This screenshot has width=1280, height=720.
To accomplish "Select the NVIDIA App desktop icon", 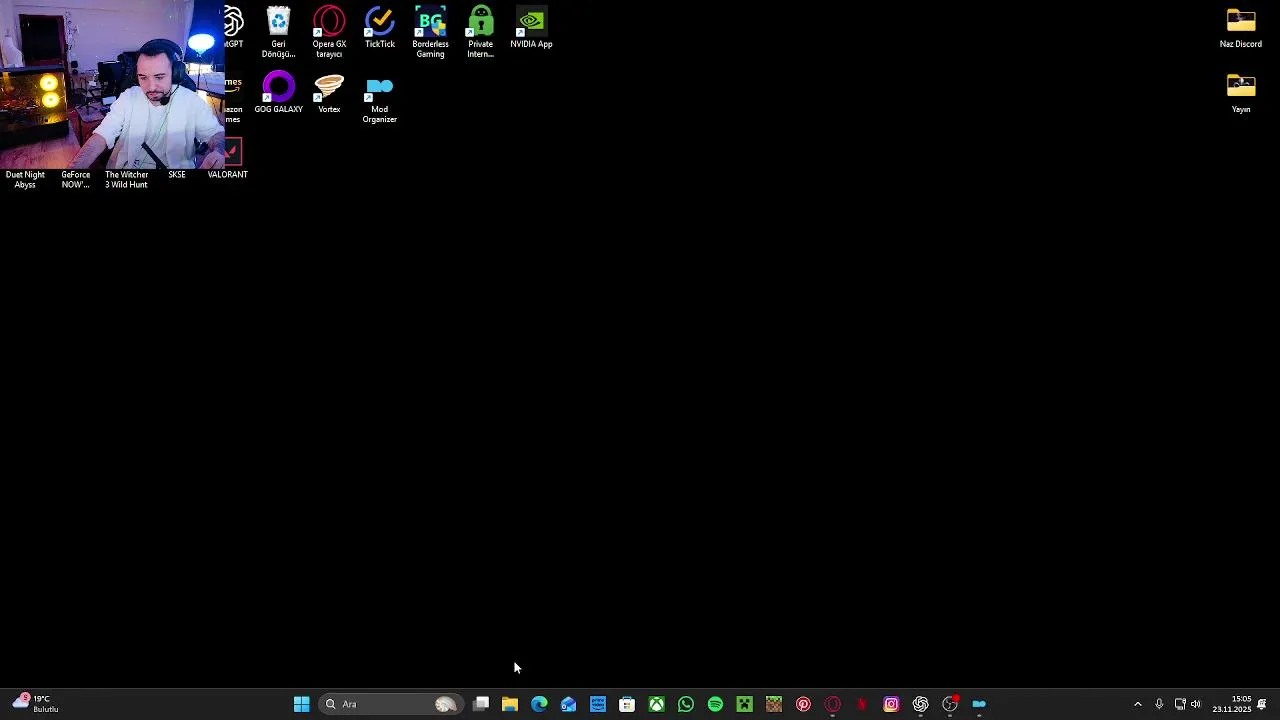I will coord(531,27).
